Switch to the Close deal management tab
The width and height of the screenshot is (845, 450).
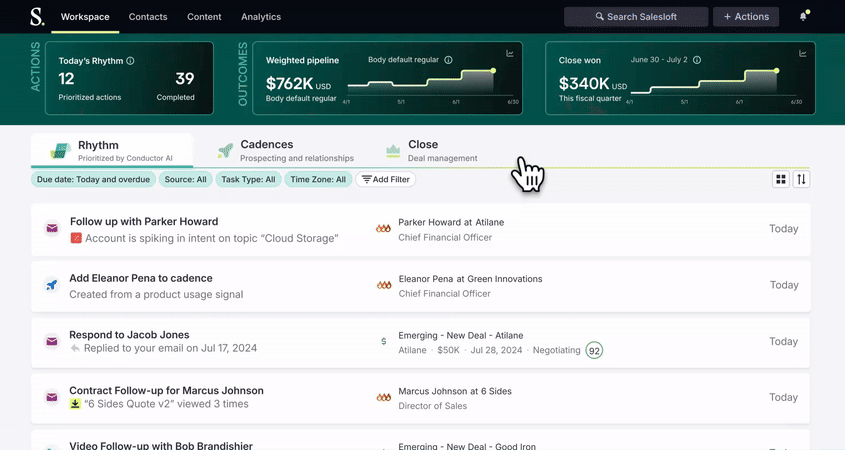(432, 150)
